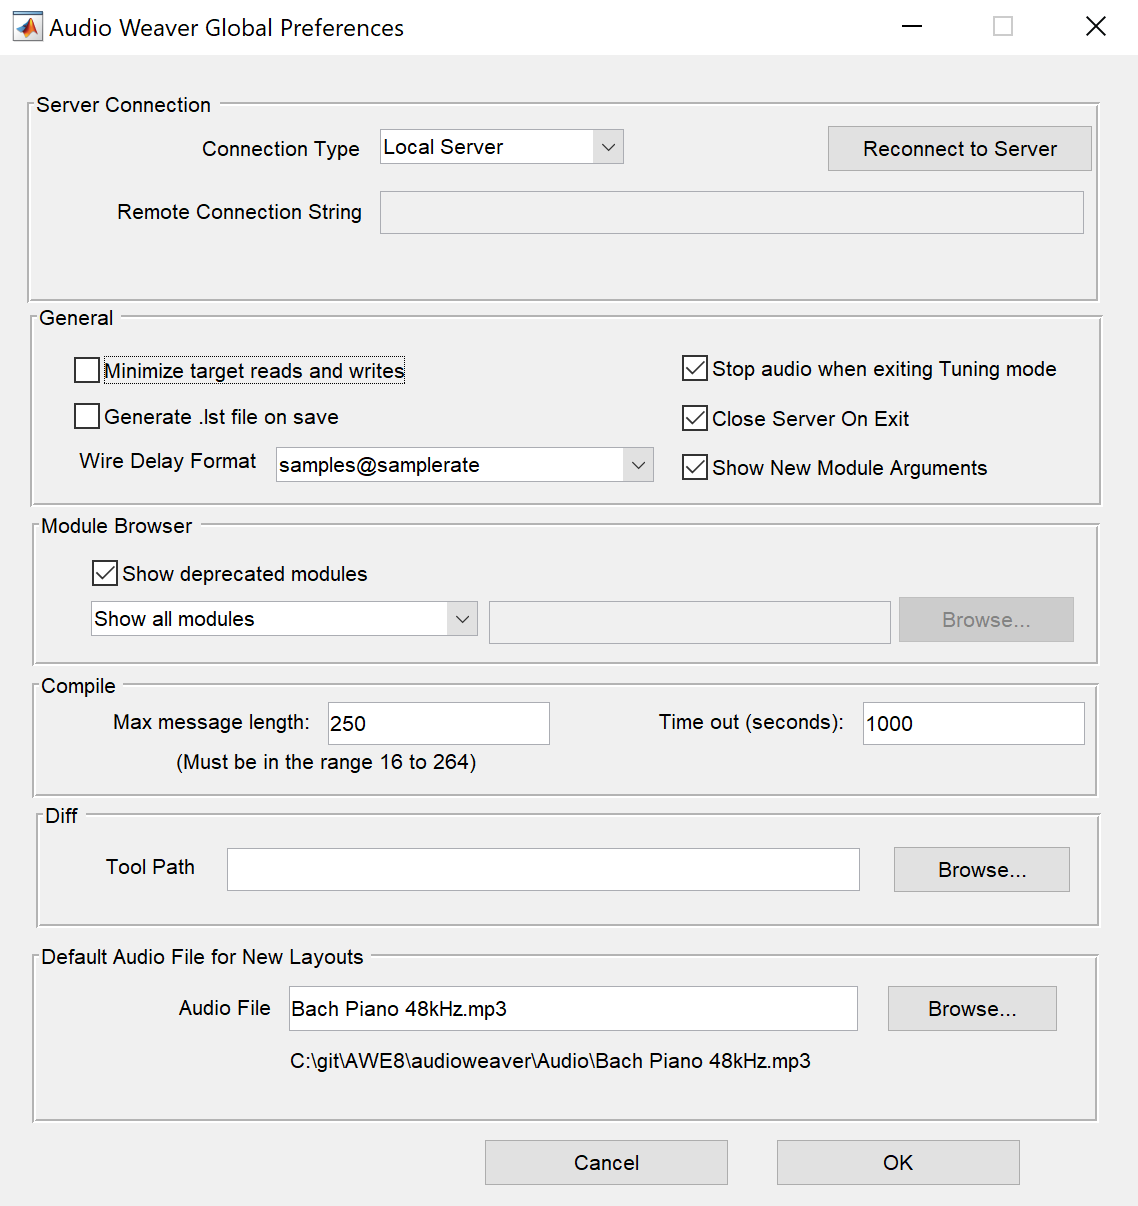Viewport: 1138px width, 1206px height.
Task: Uncheck Close Server On Exit
Action: pyautogui.click(x=695, y=418)
